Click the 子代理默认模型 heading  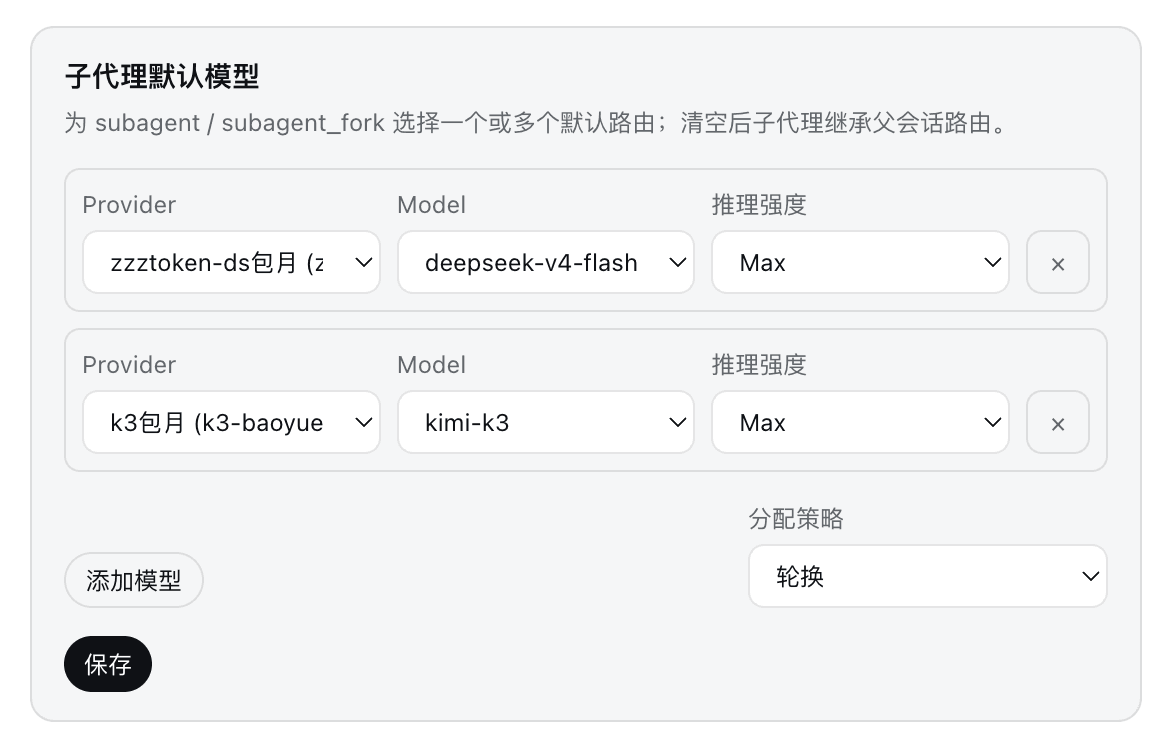click(162, 76)
